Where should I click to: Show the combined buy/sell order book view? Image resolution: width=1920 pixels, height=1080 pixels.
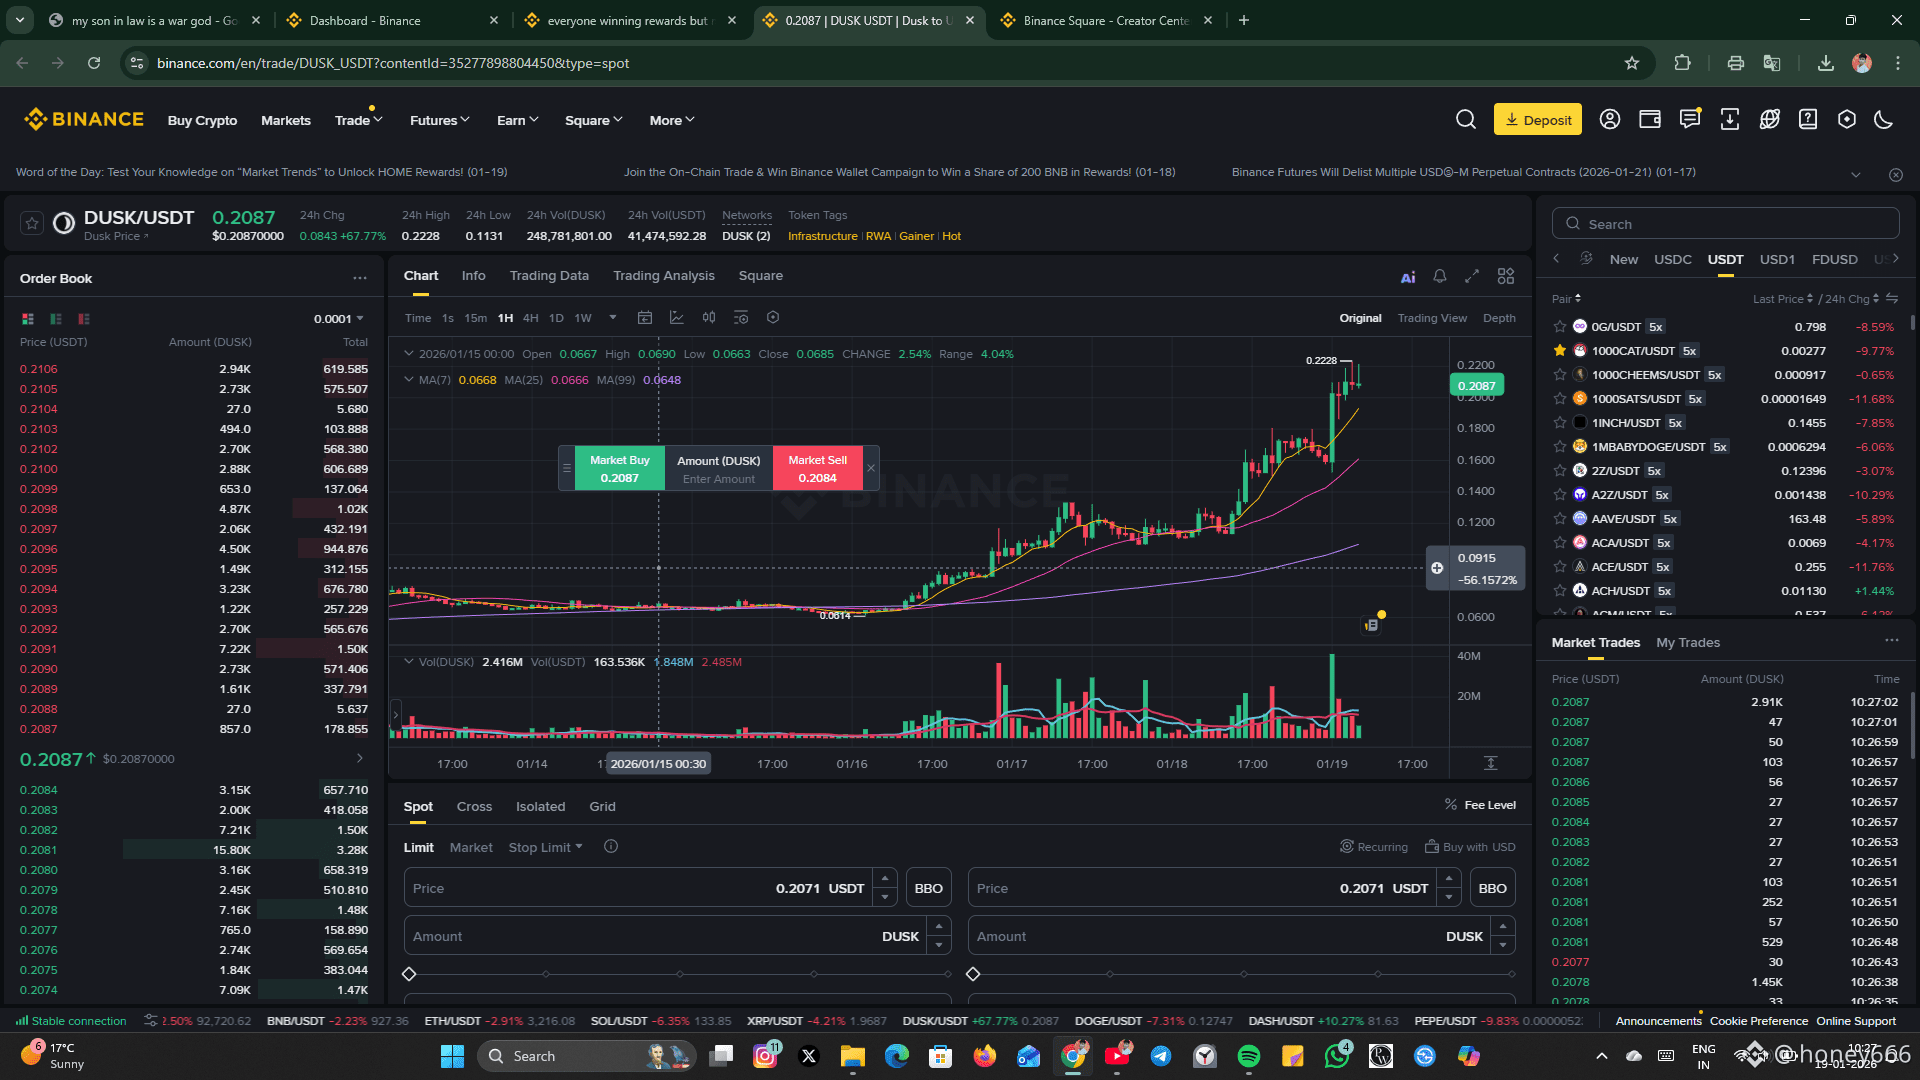[28, 319]
